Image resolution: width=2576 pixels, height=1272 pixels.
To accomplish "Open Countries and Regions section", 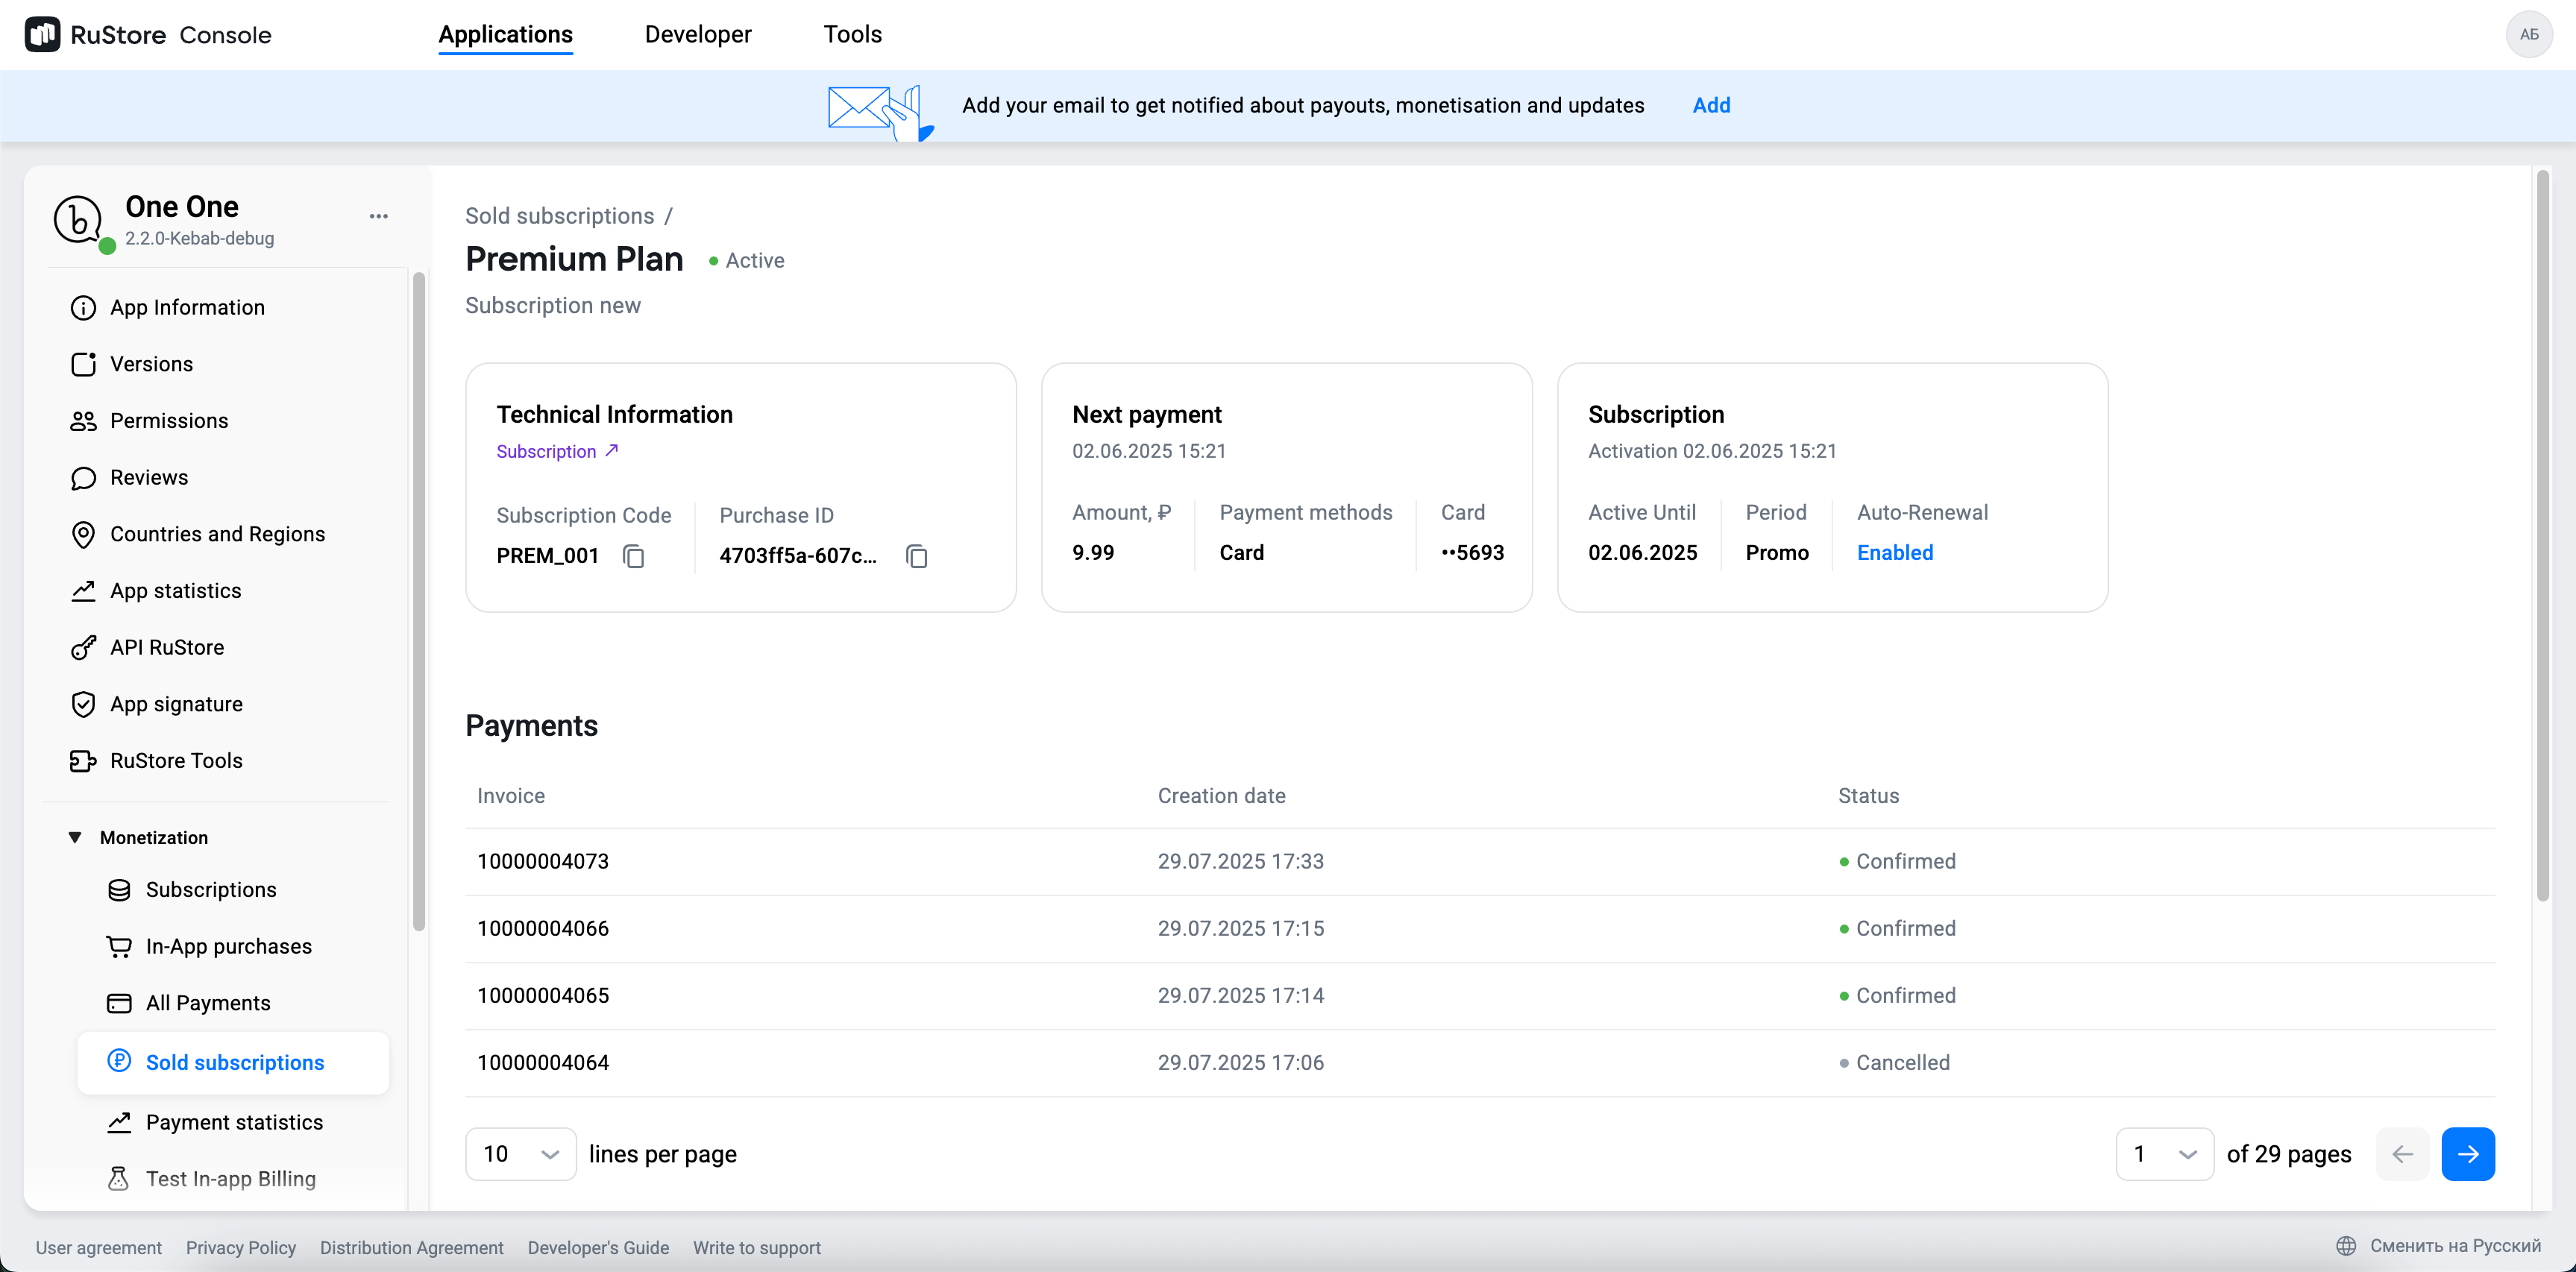I will coord(217,534).
